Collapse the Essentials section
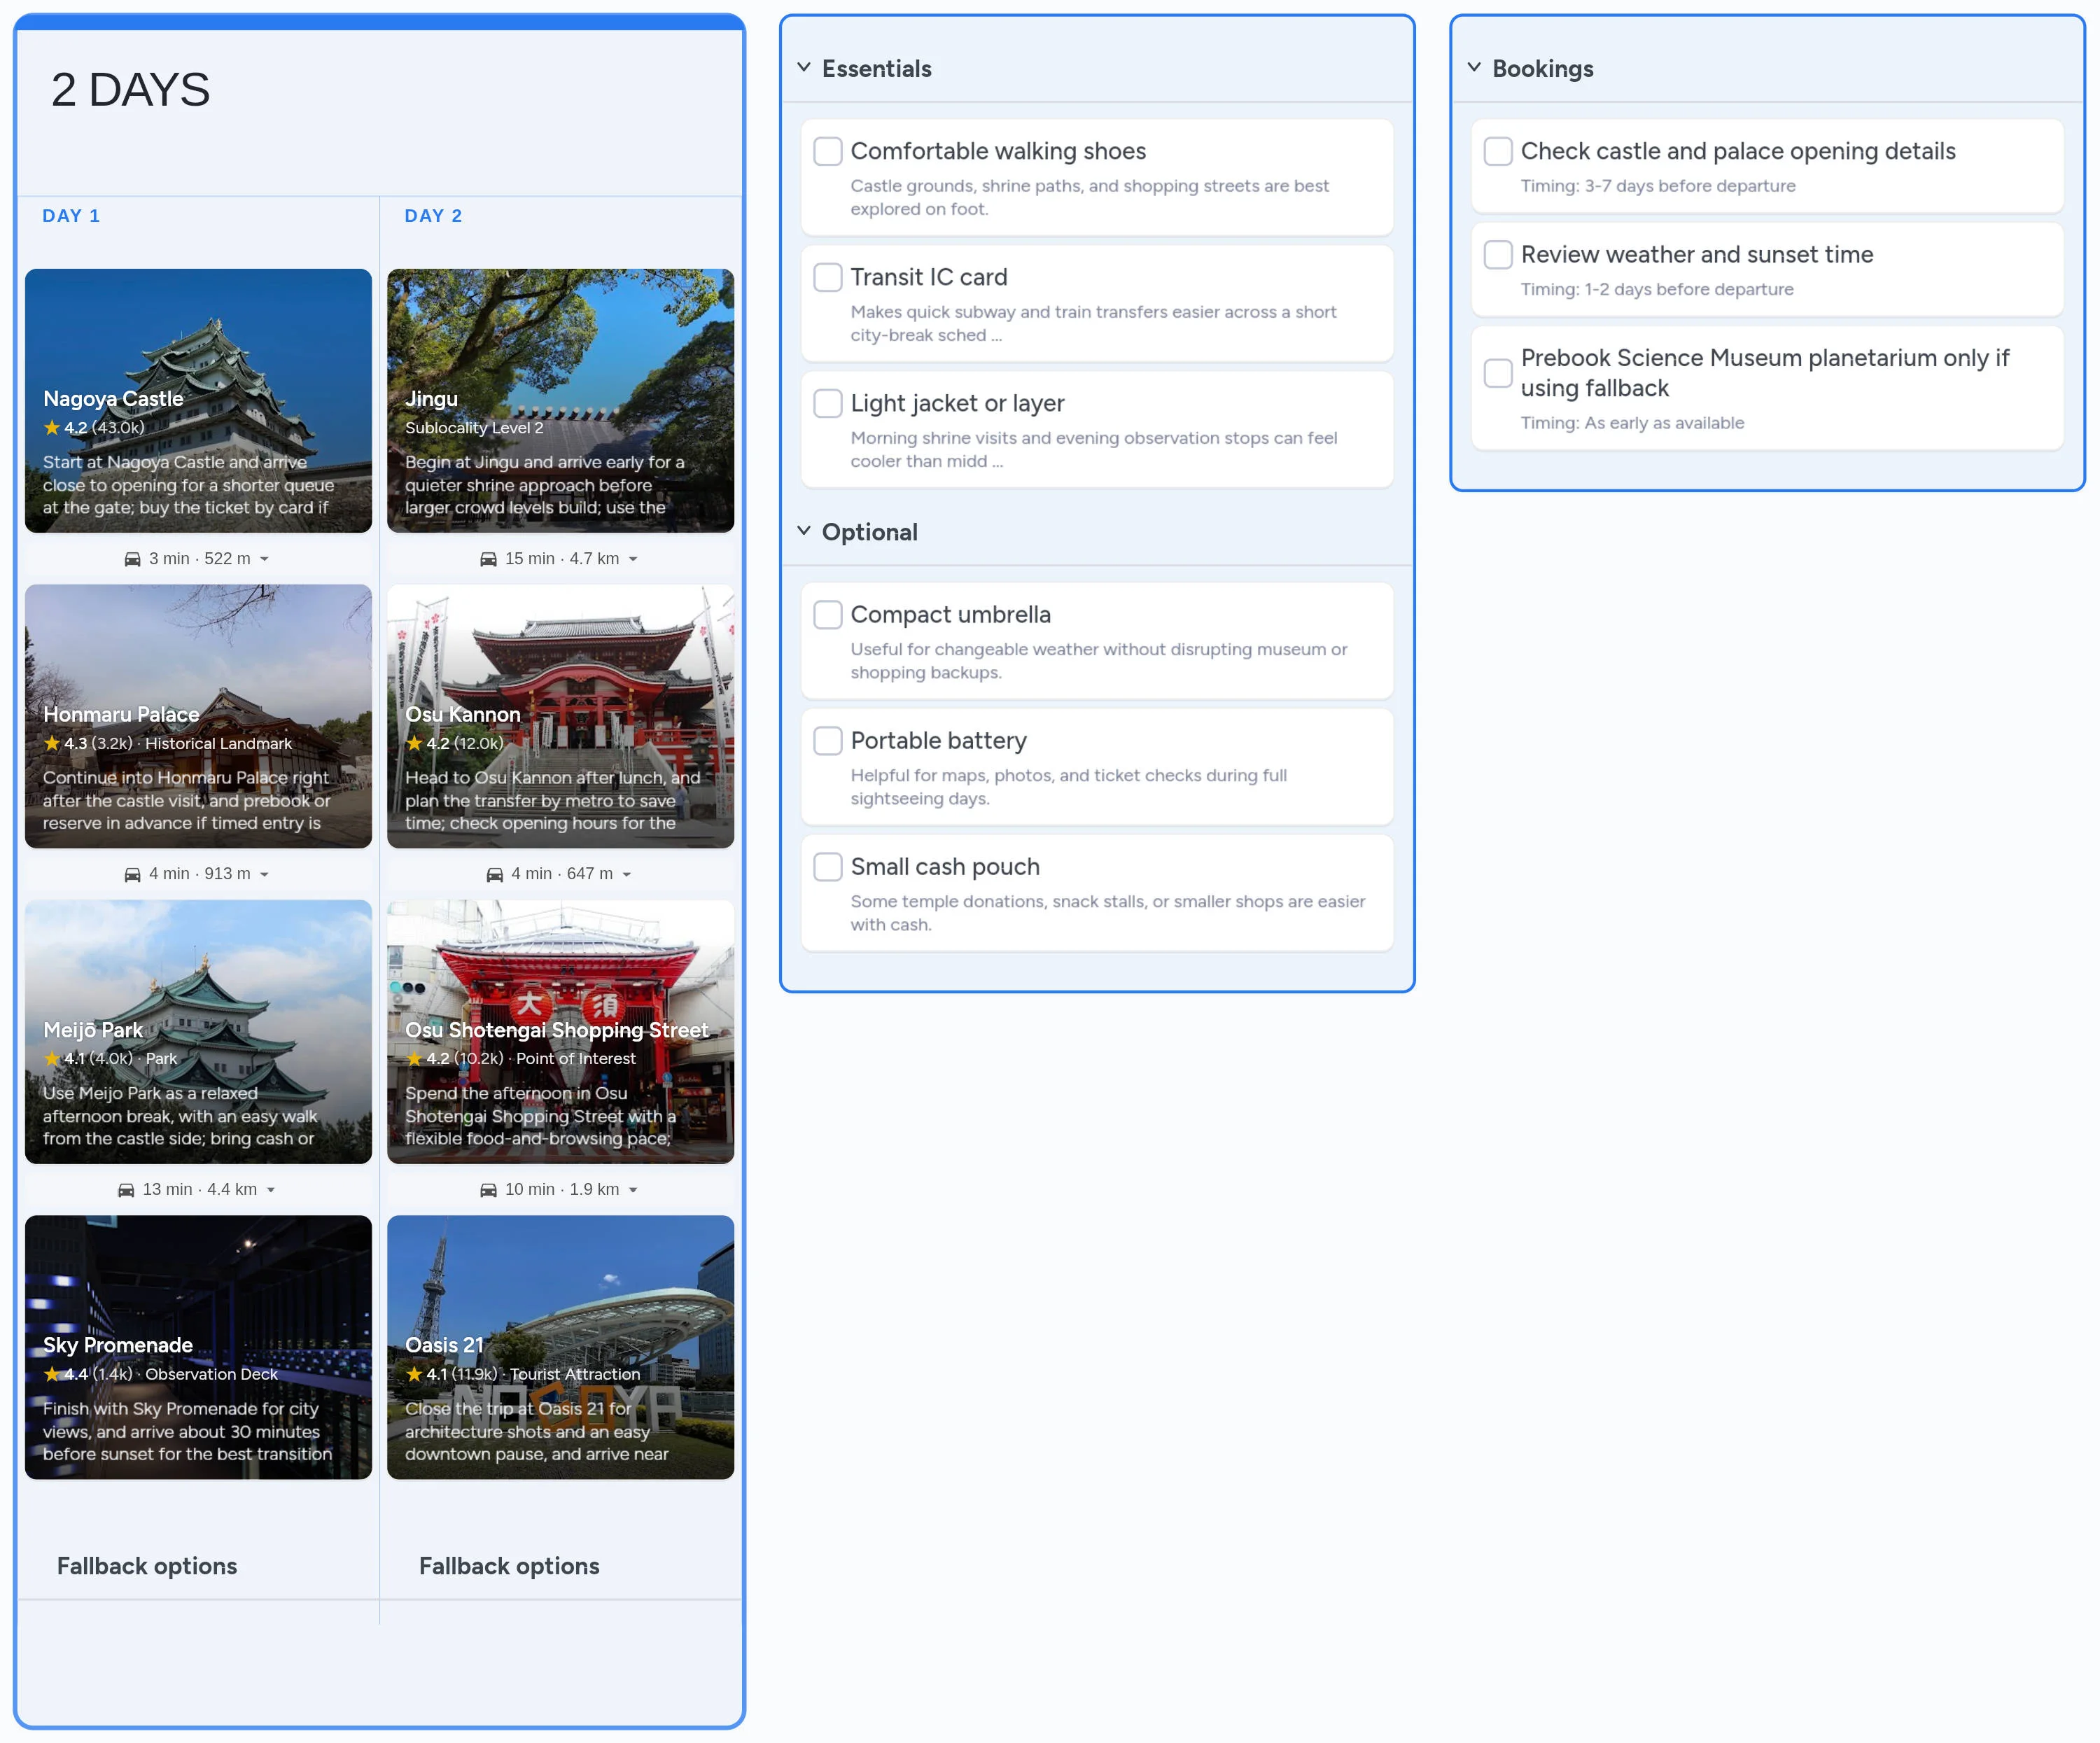Image resolution: width=2100 pixels, height=1743 pixels. point(803,67)
